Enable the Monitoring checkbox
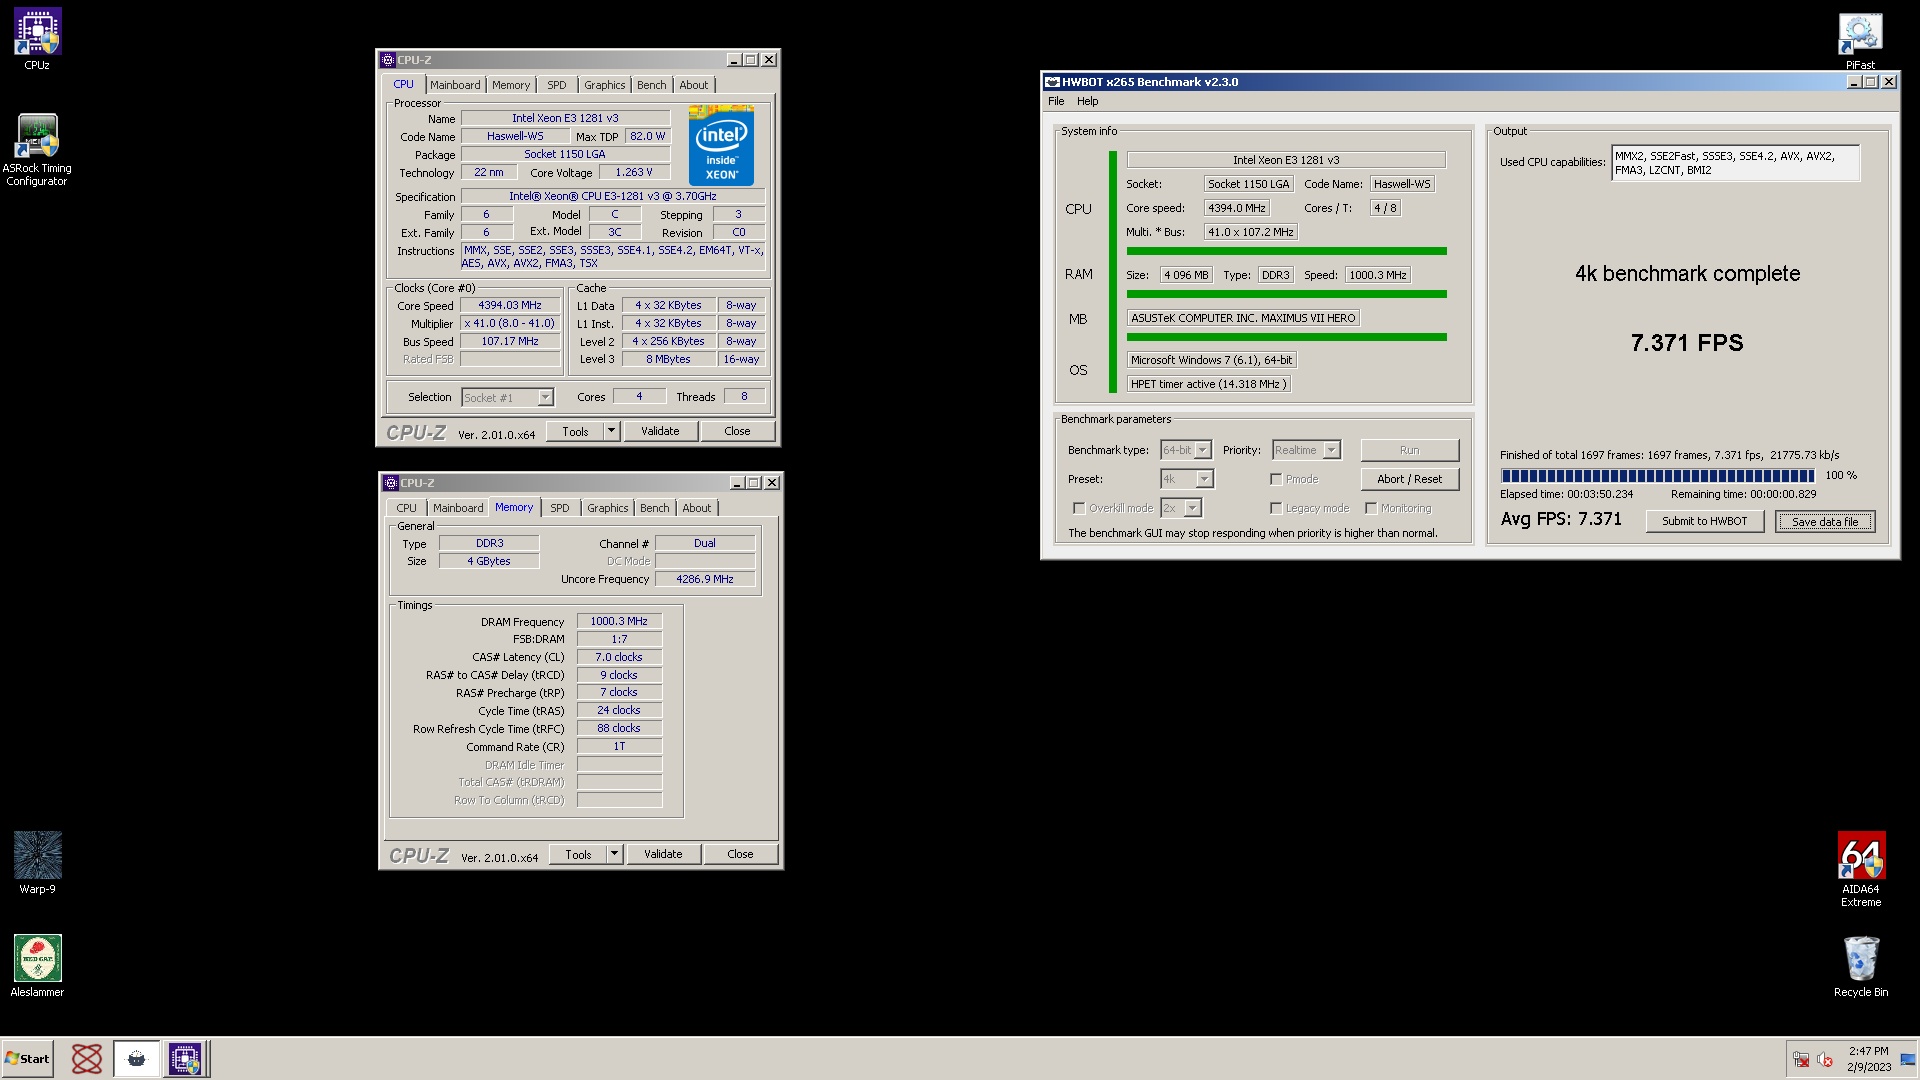The image size is (1920, 1080). [x=1371, y=508]
